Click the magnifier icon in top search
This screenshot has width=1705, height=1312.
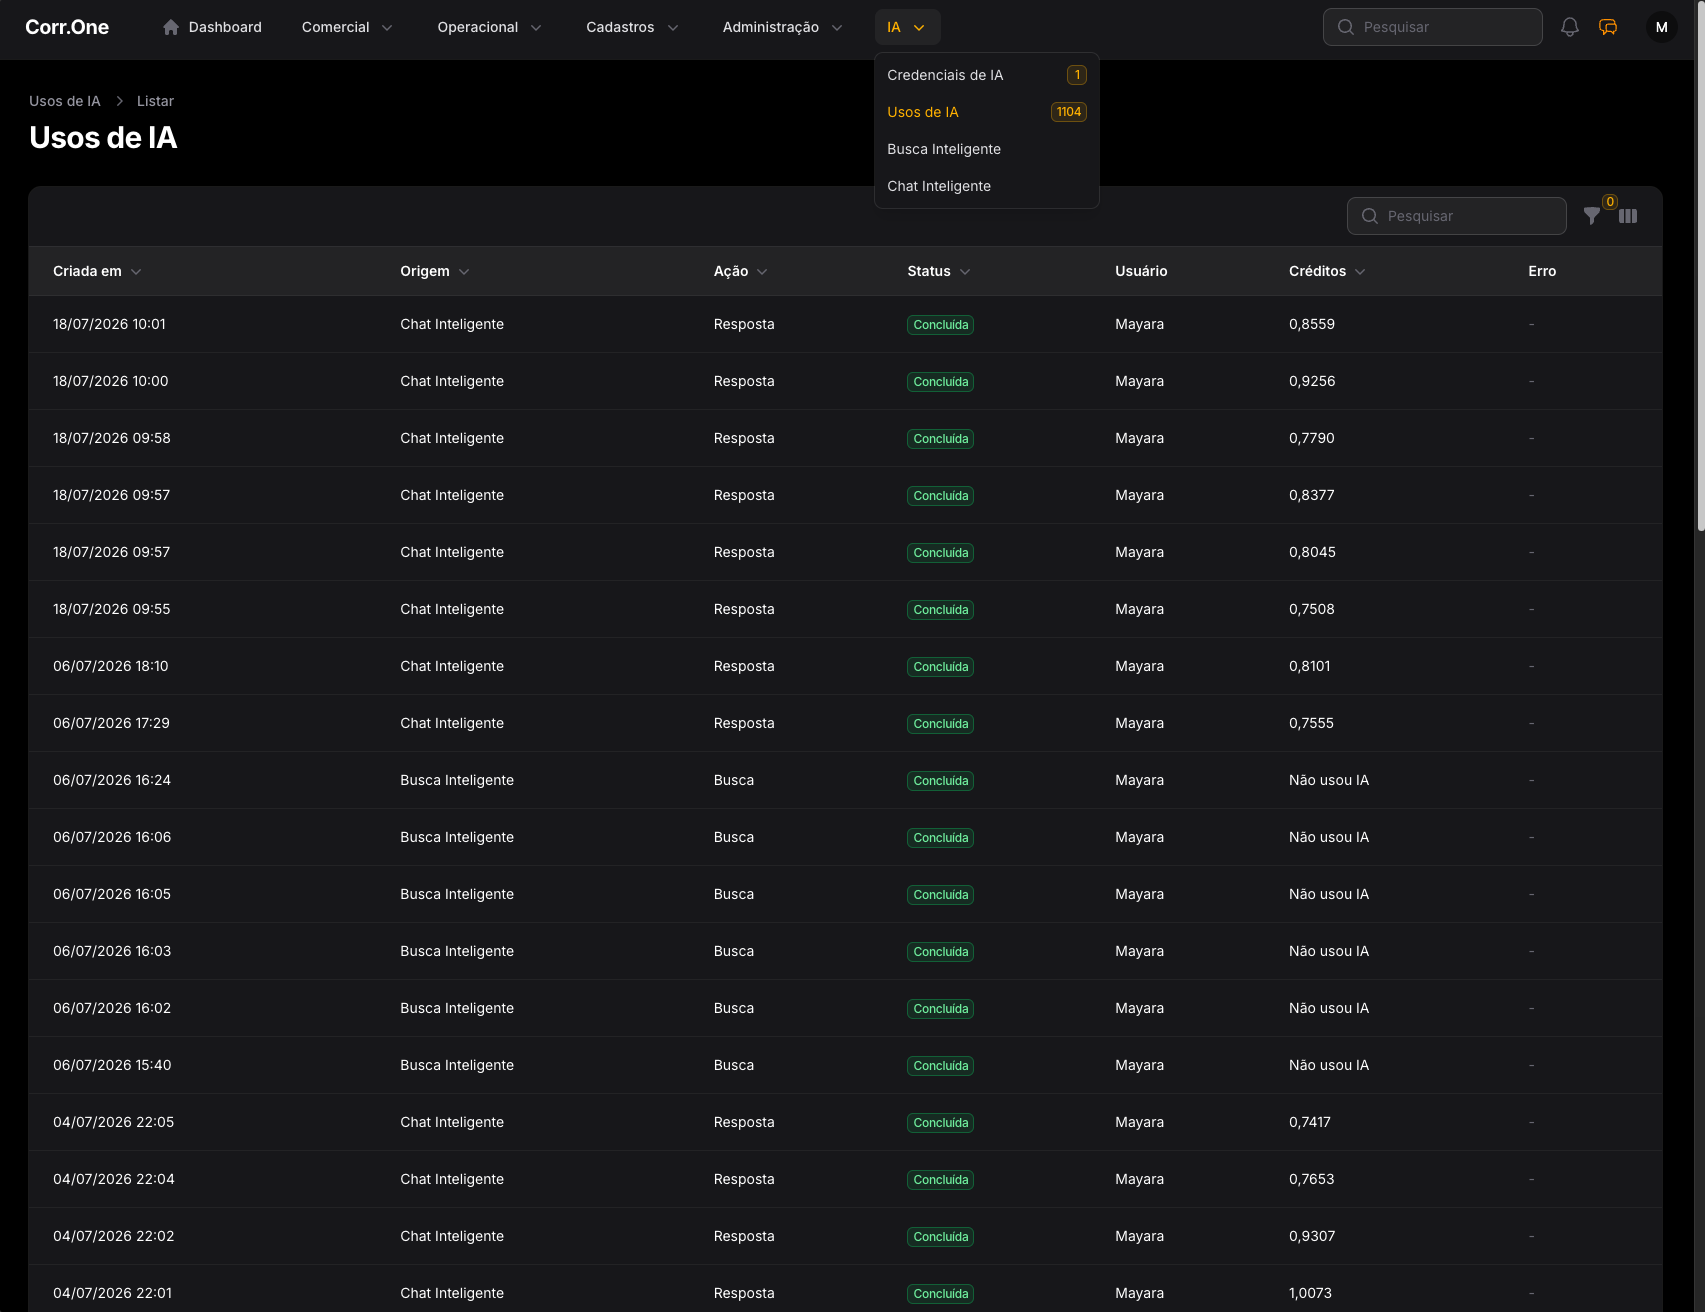pyautogui.click(x=1346, y=27)
